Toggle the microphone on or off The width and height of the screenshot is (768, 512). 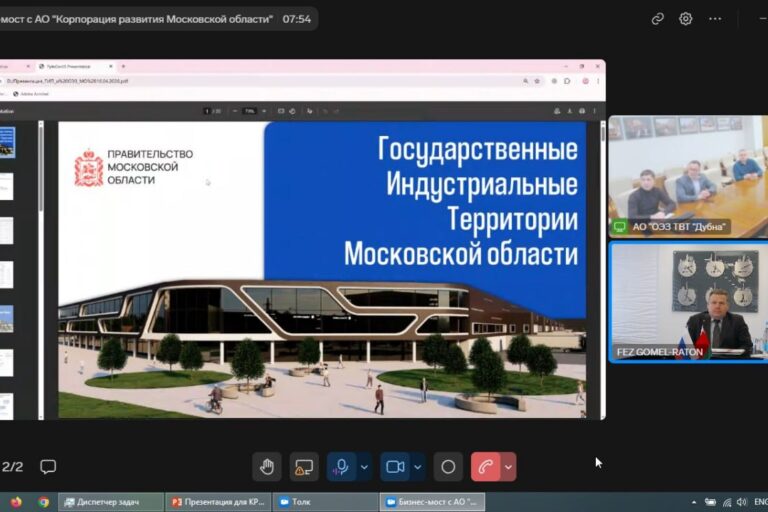tap(342, 467)
